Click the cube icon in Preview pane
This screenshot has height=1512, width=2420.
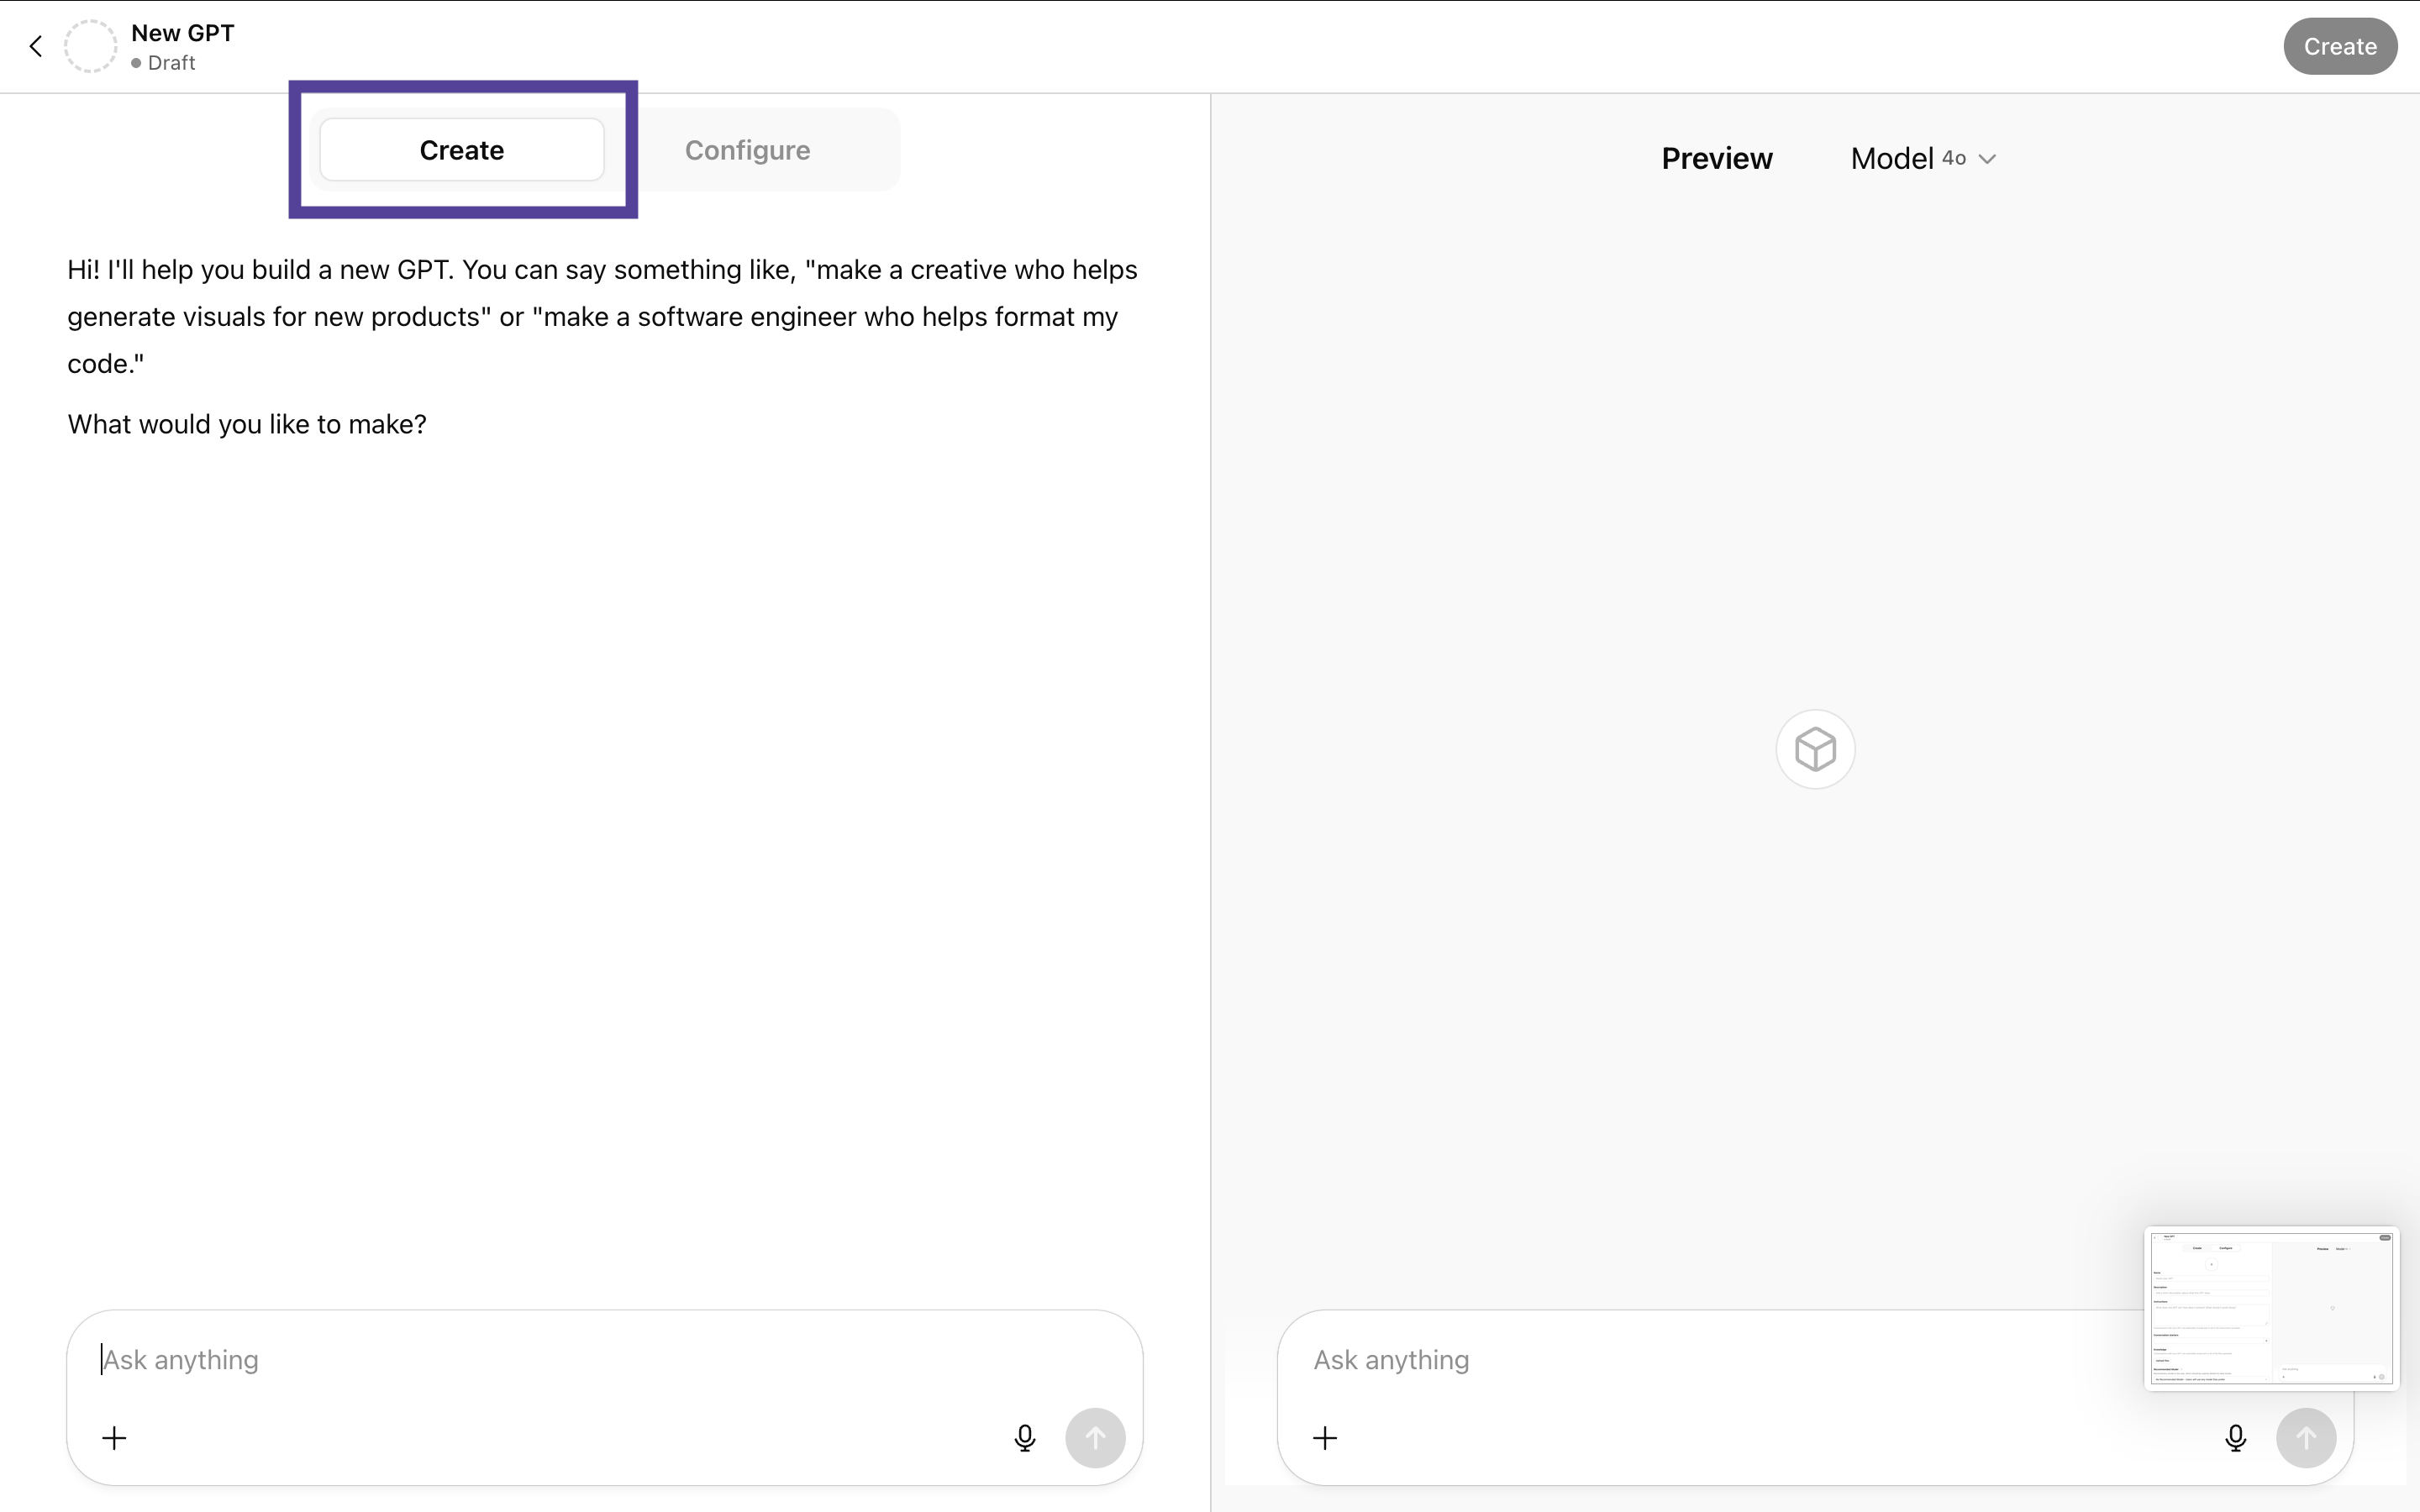click(1815, 749)
